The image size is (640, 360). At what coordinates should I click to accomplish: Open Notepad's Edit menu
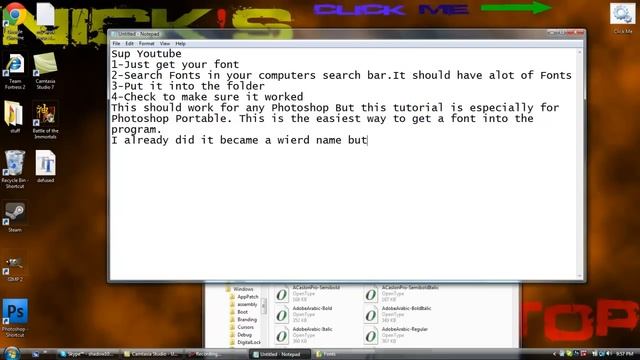129,44
